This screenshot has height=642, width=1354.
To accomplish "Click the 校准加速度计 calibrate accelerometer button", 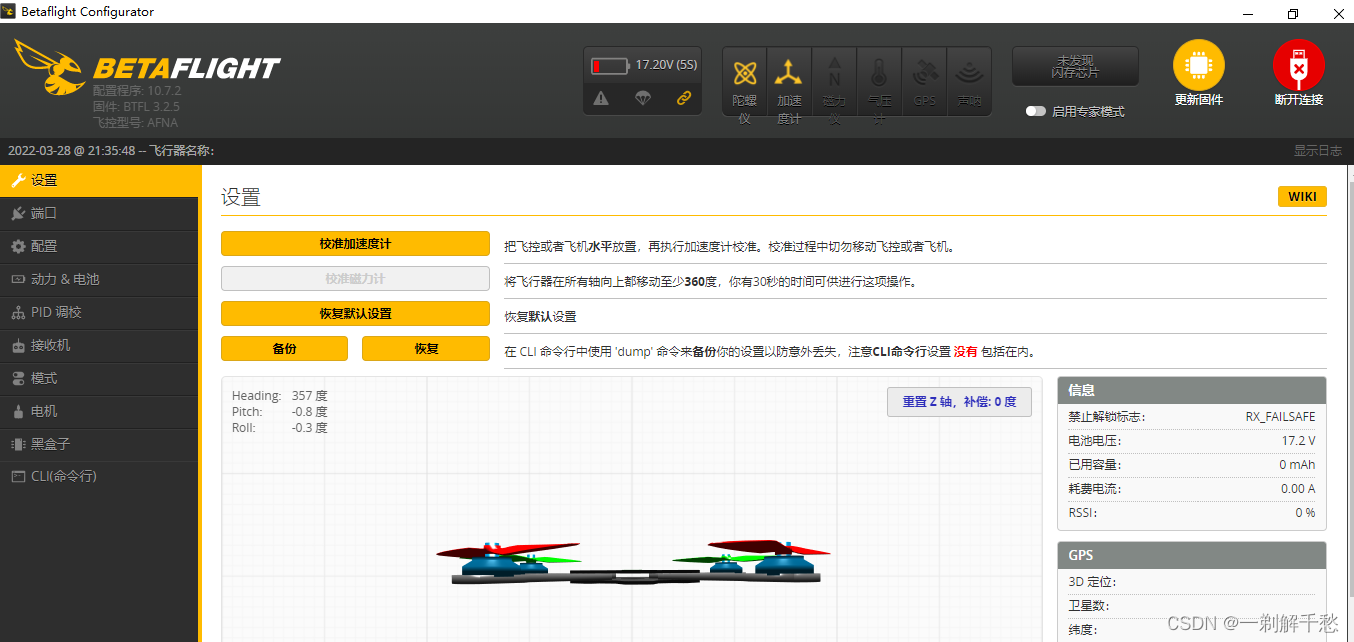I will 355,244.
